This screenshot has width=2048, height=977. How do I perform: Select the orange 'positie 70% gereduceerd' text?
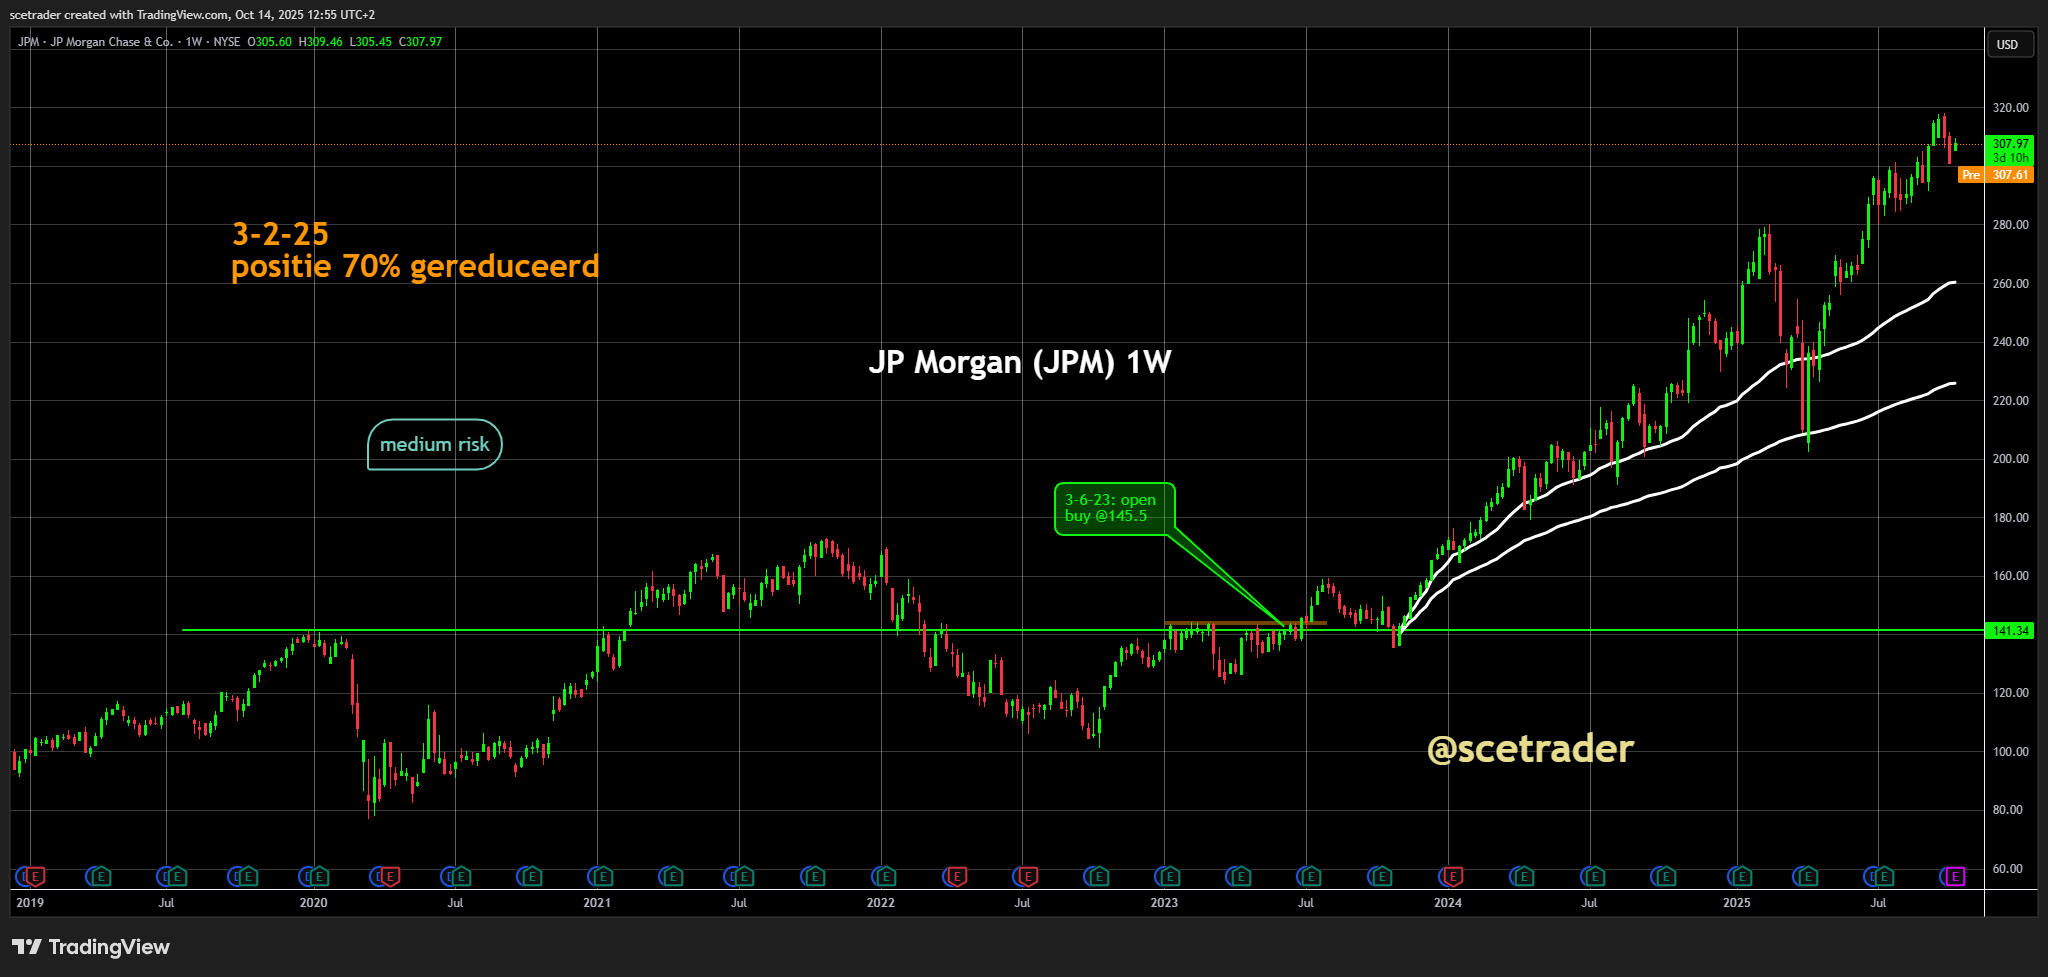415,266
